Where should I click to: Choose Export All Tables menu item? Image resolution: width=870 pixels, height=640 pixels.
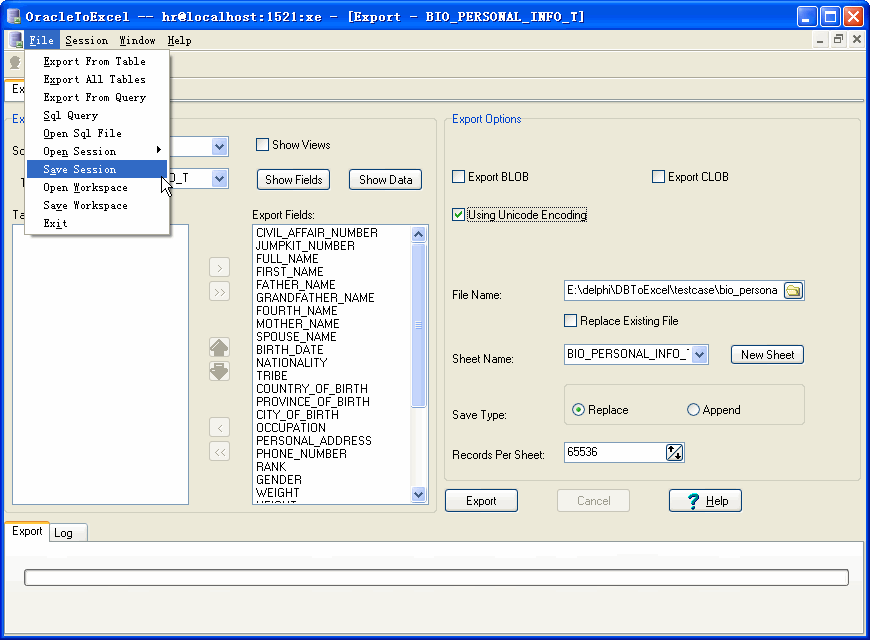[97, 79]
